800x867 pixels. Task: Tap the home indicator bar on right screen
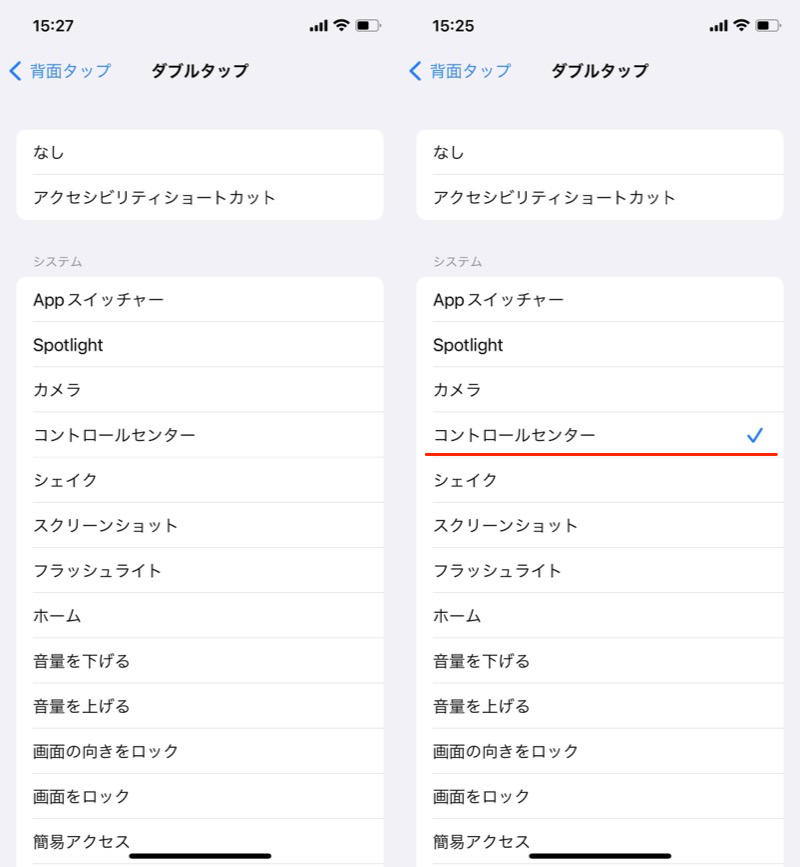pos(600,856)
